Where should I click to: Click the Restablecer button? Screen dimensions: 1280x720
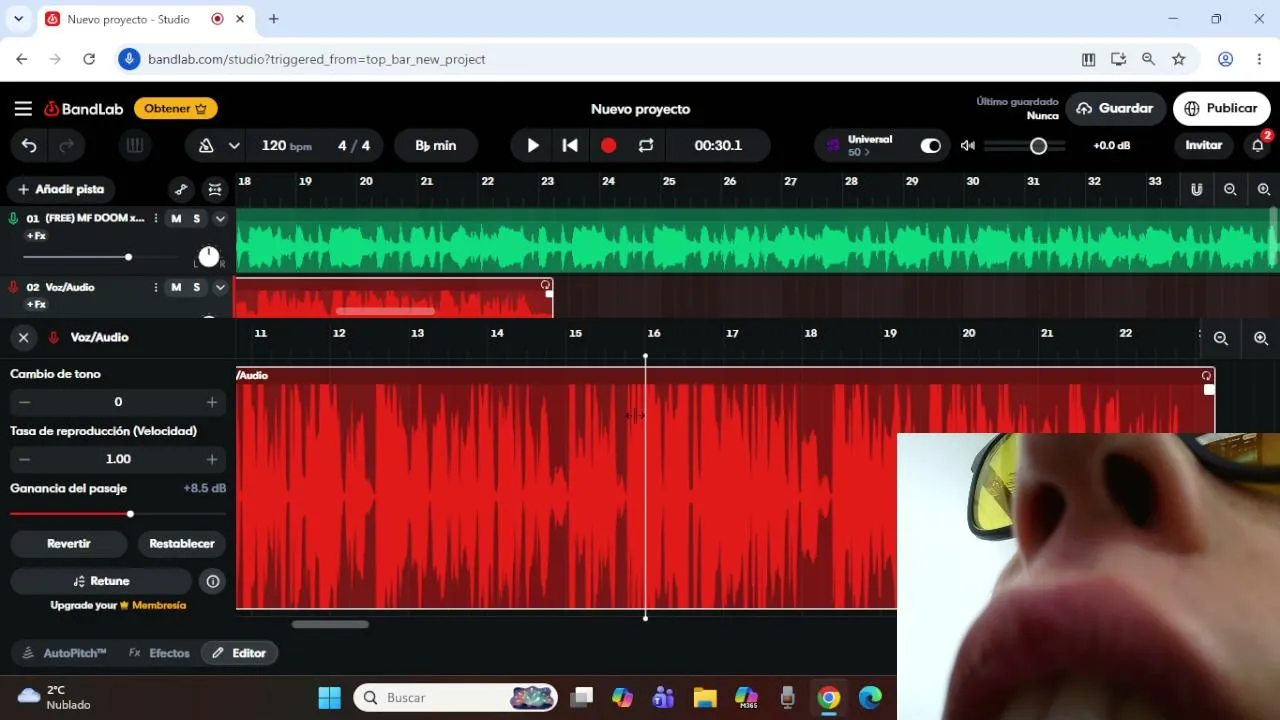pyautogui.click(x=182, y=544)
